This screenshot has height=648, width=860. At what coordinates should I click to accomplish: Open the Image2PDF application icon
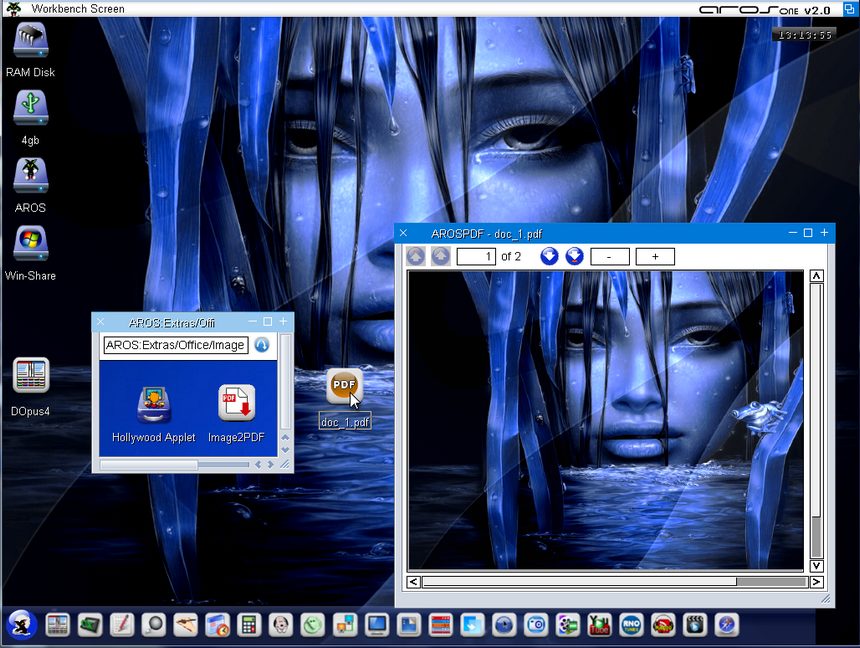click(237, 403)
